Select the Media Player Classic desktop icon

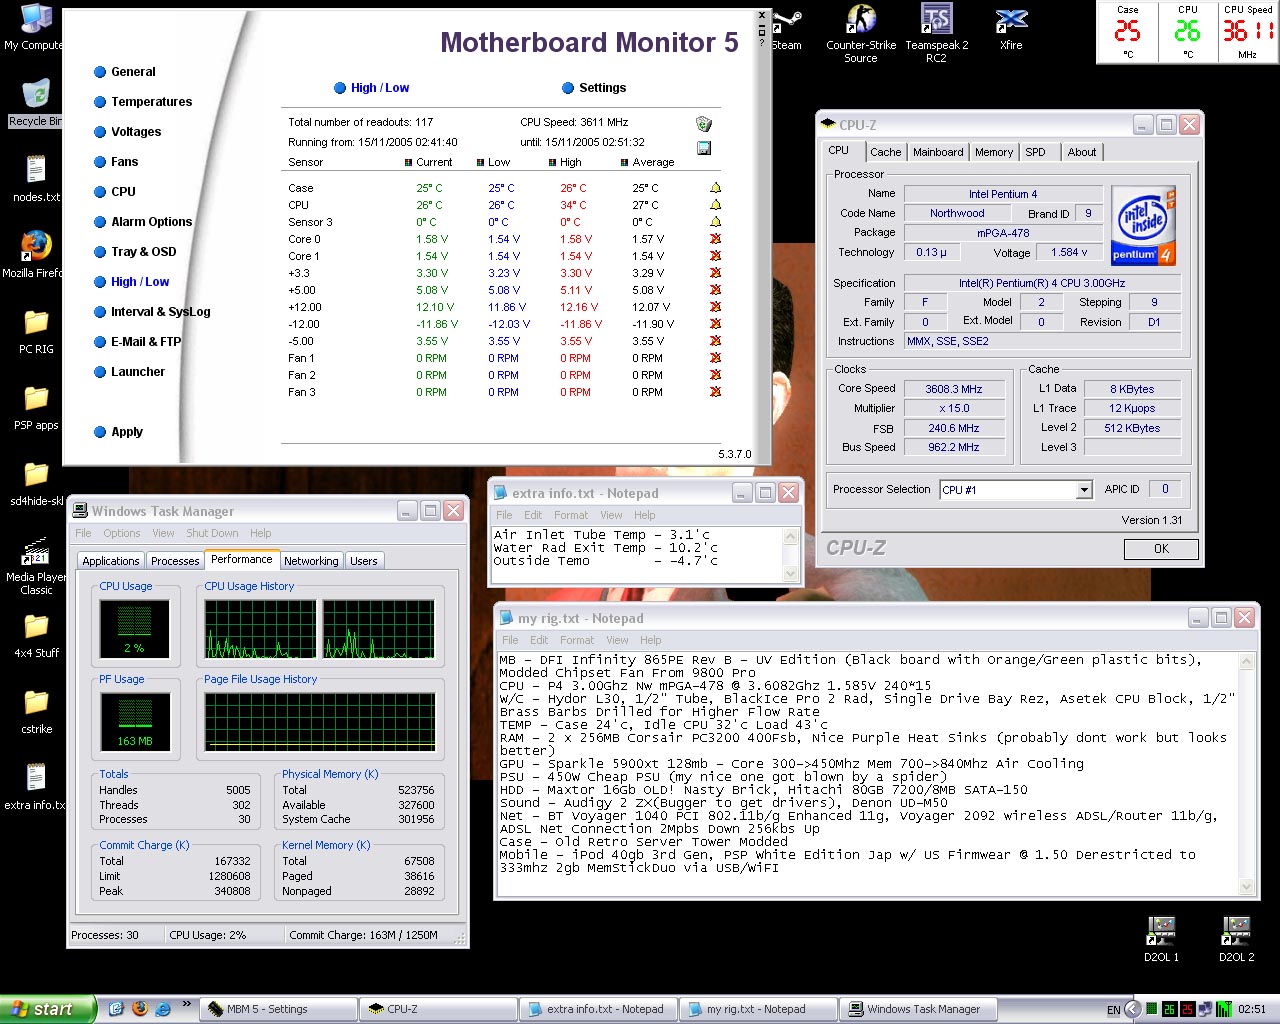[x=36, y=566]
